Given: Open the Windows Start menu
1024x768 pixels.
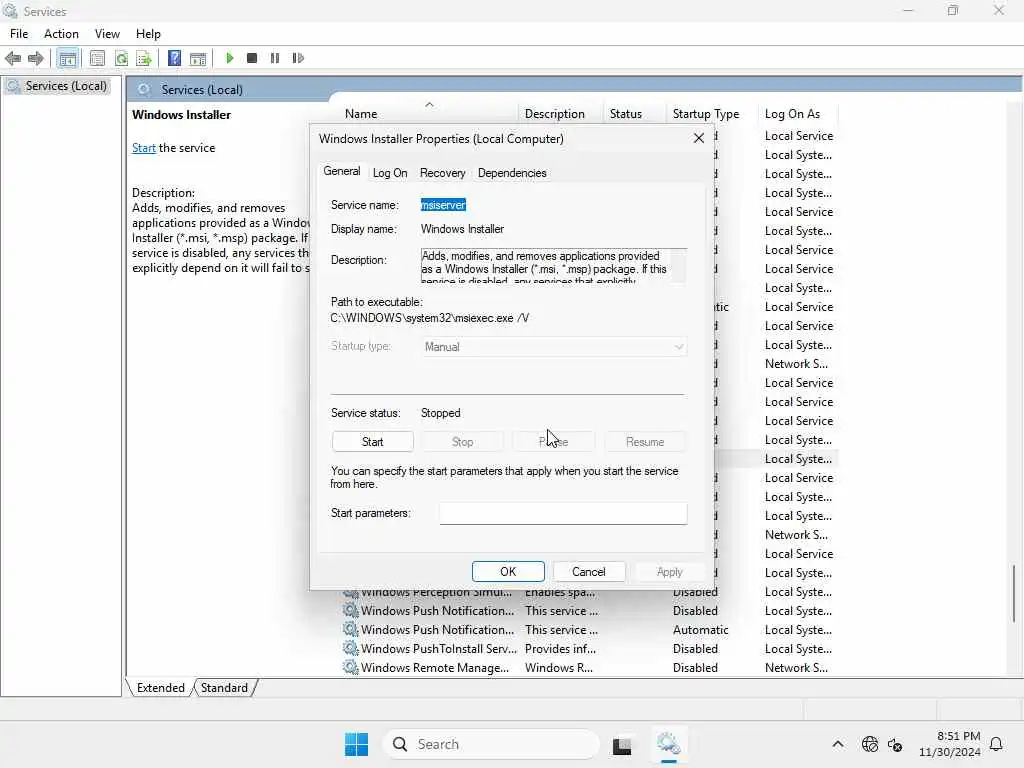Looking at the screenshot, I should tap(357, 744).
